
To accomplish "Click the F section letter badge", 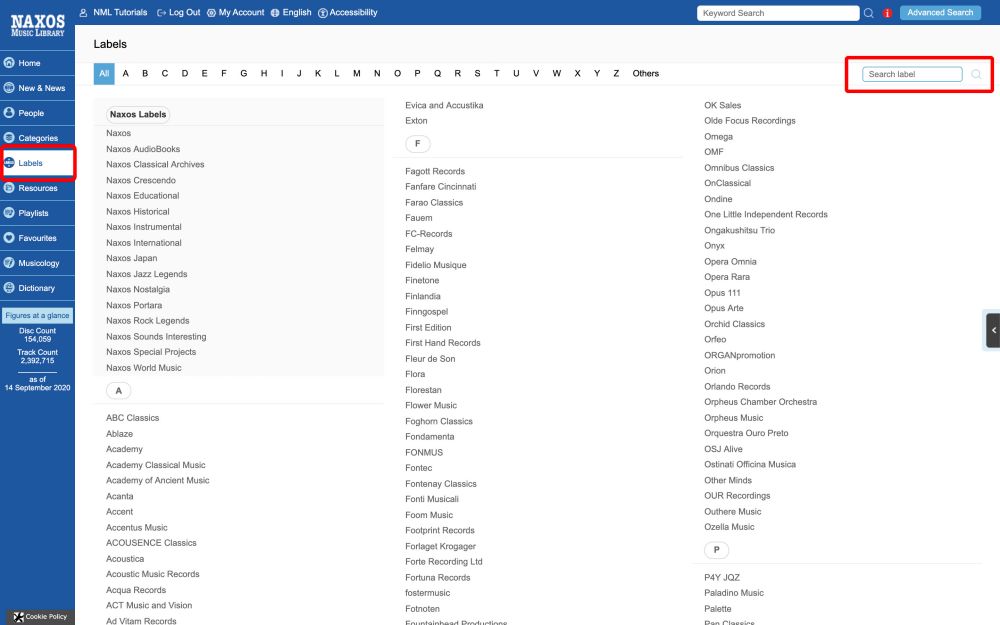I will (418, 143).
